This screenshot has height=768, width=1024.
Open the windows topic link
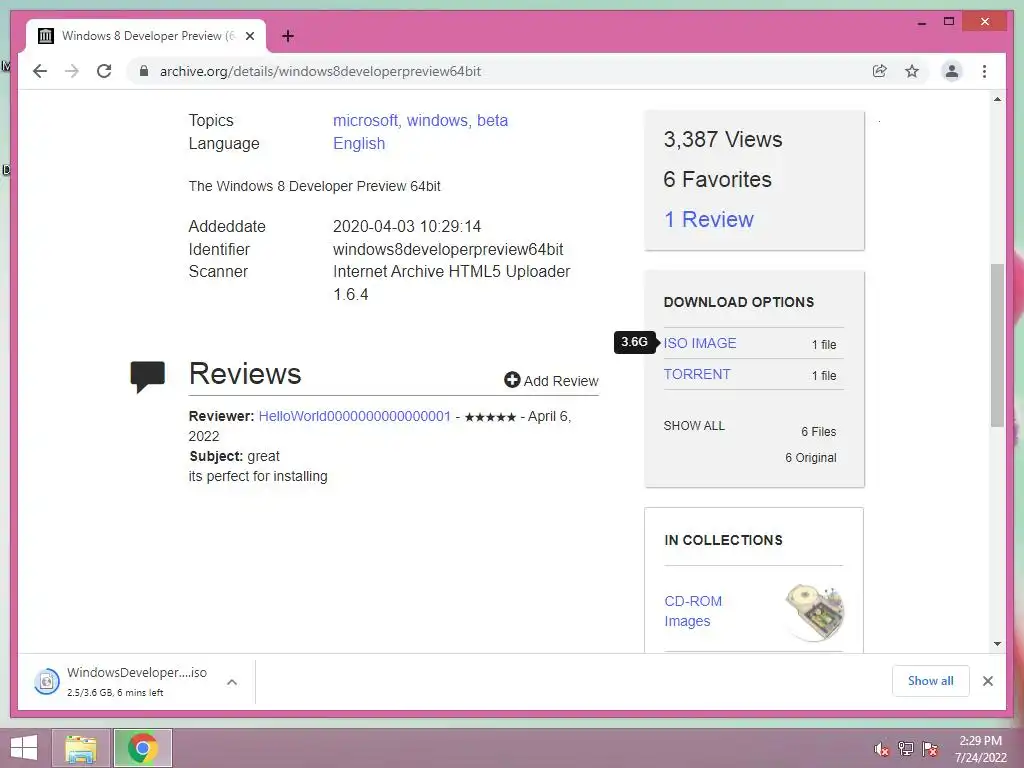438,121
